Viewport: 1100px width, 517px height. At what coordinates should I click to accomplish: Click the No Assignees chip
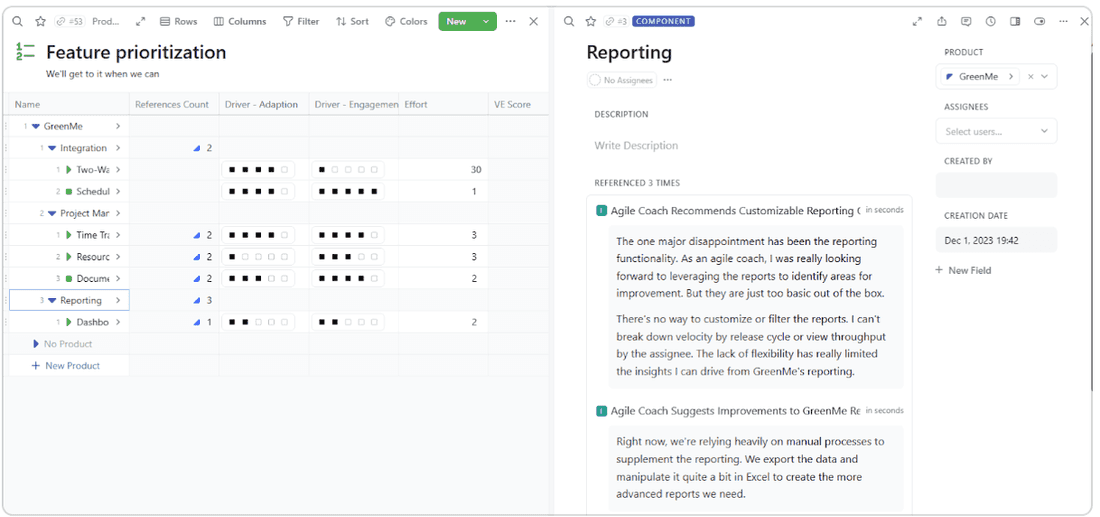click(x=622, y=80)
